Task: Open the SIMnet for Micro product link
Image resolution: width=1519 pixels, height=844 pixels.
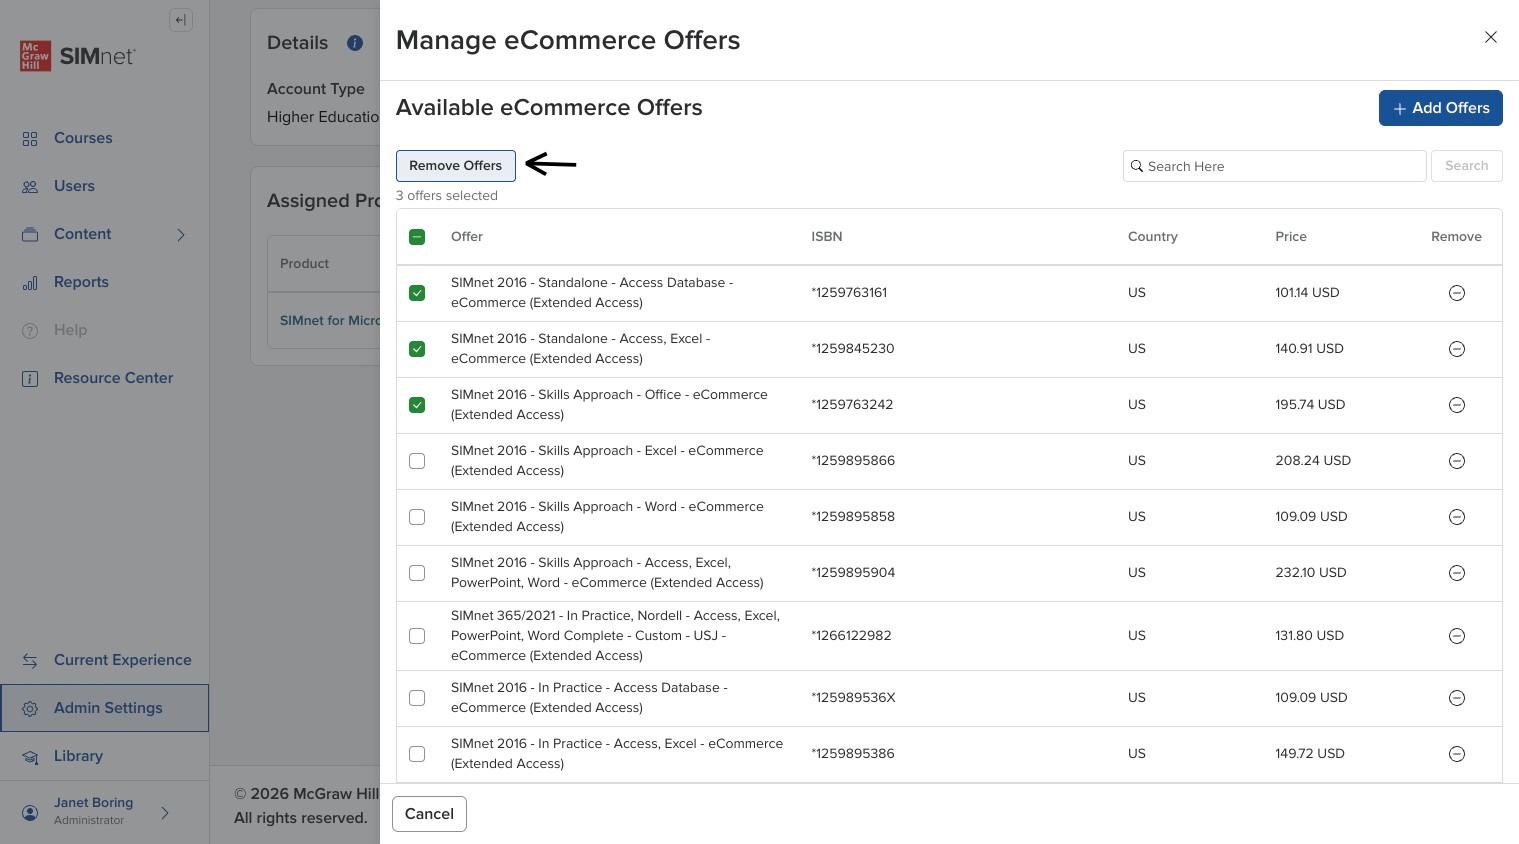Action: coord(330,321)
